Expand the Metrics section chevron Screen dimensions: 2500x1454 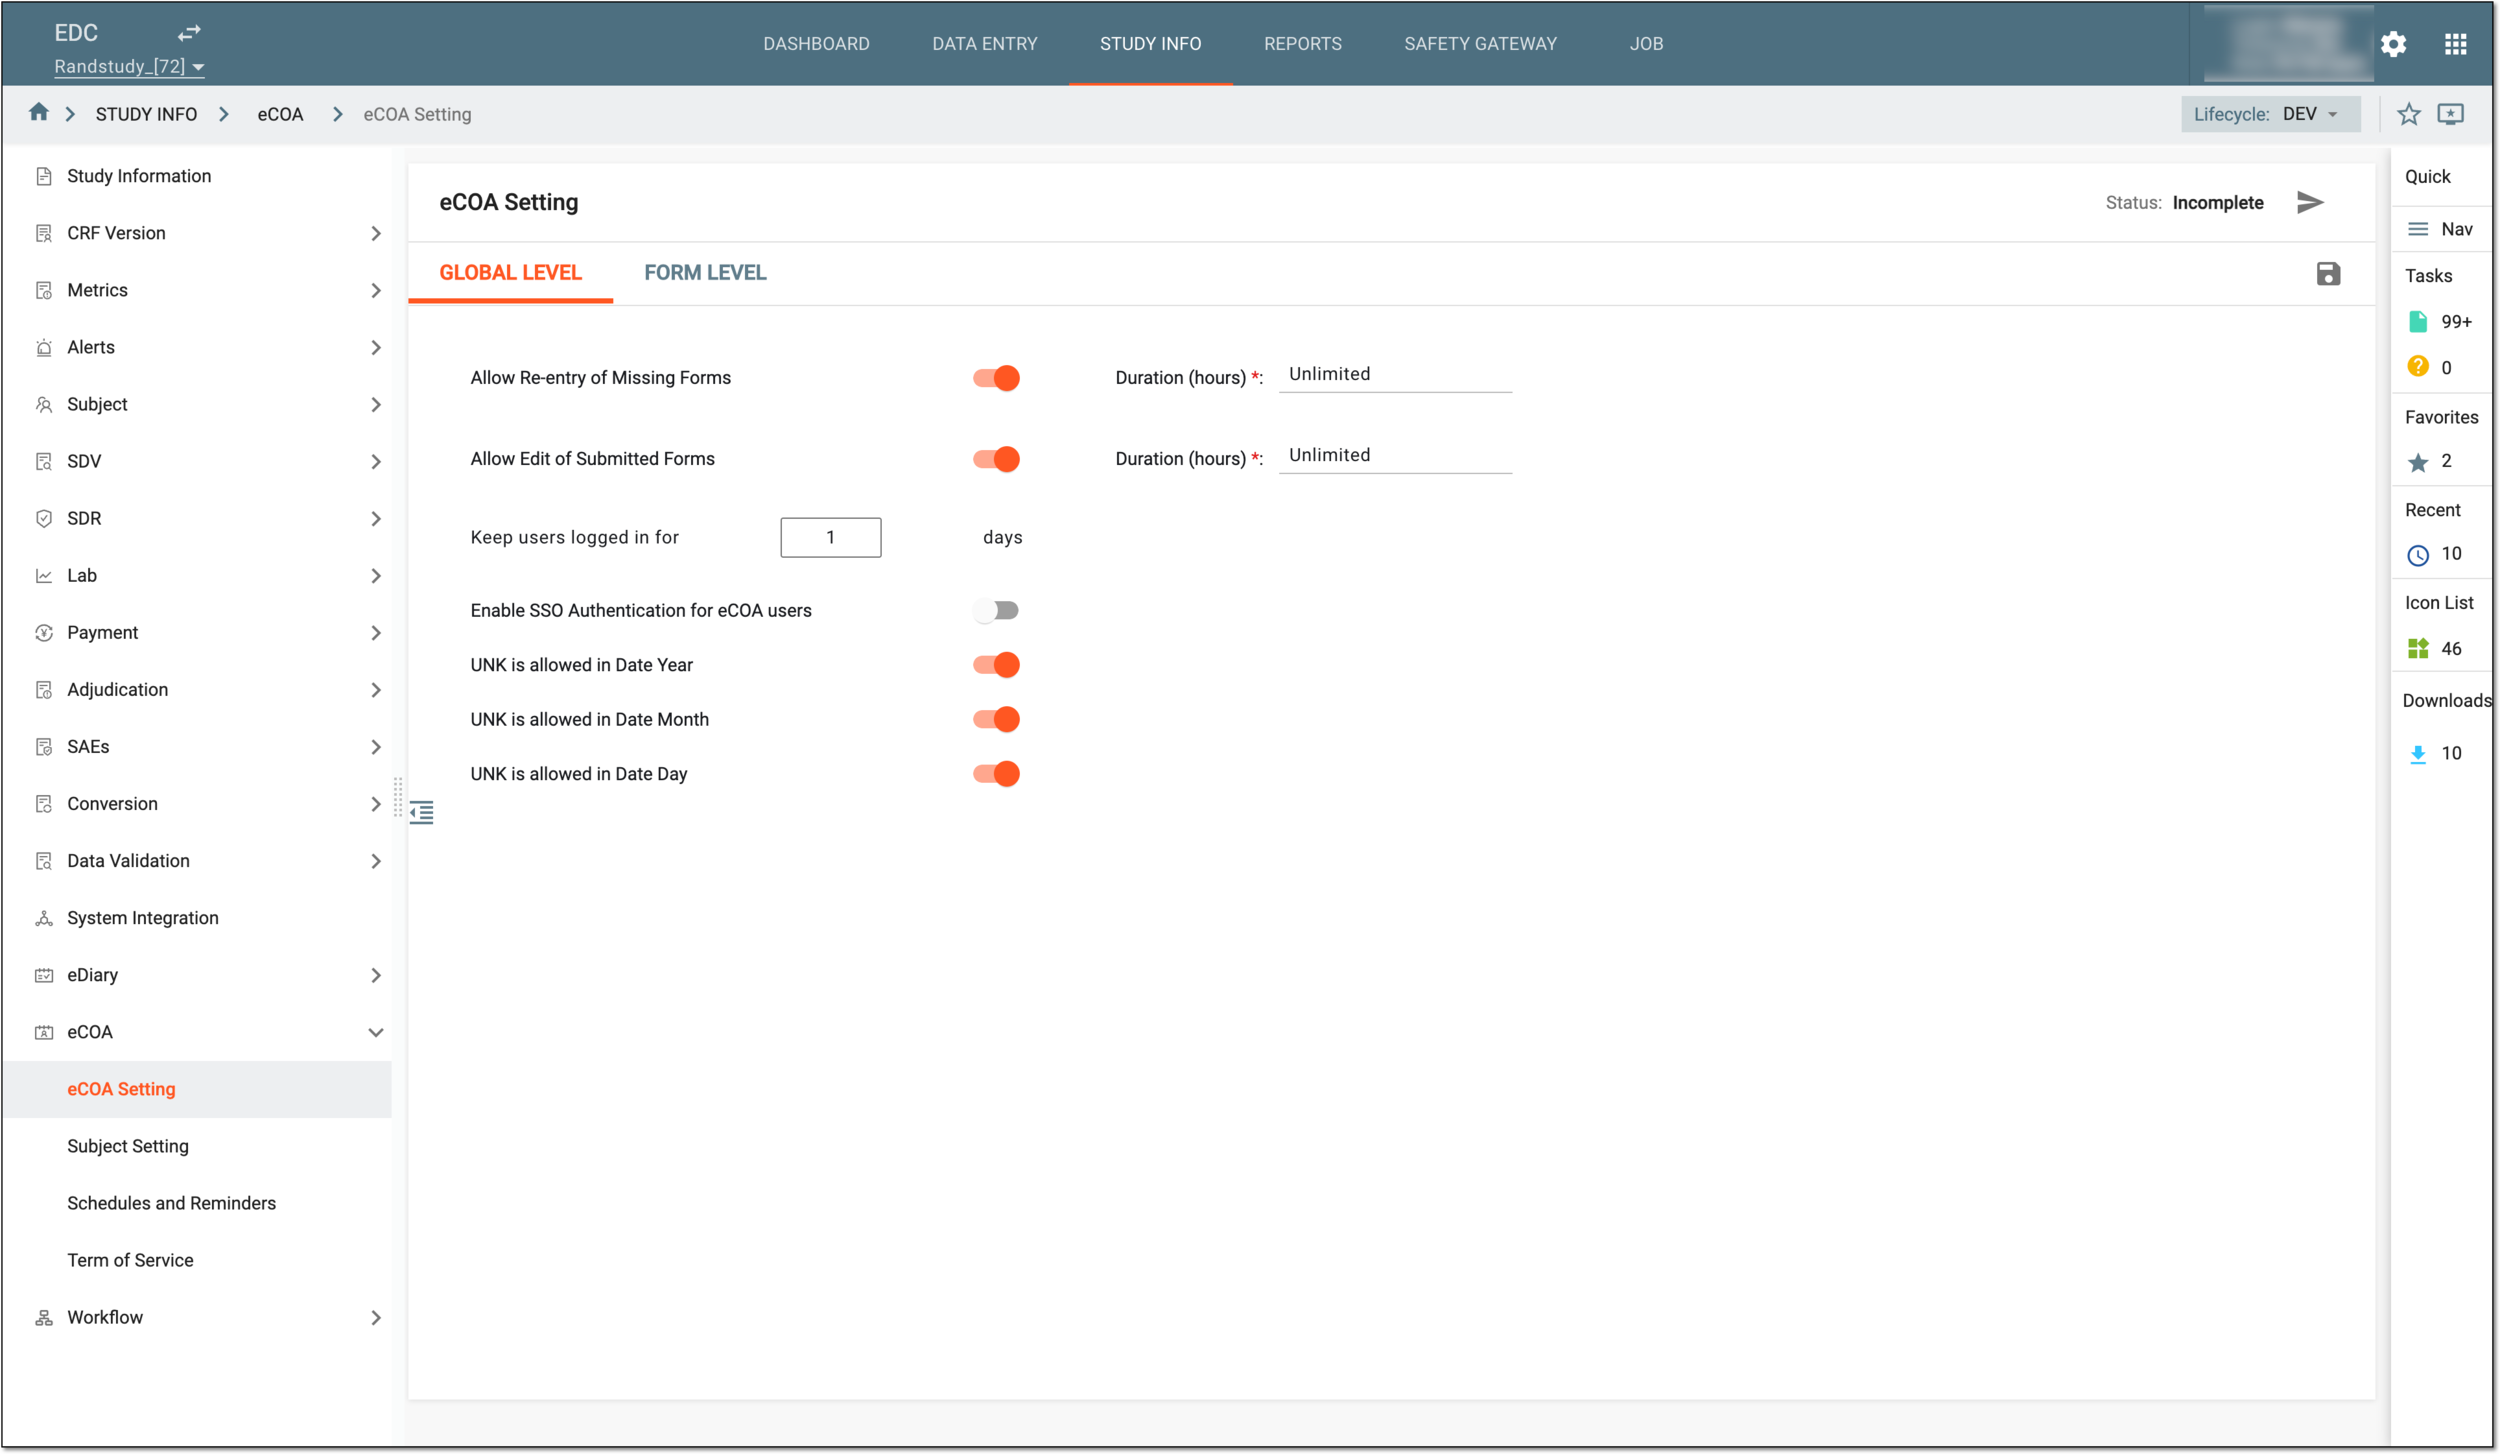point(376,290)
